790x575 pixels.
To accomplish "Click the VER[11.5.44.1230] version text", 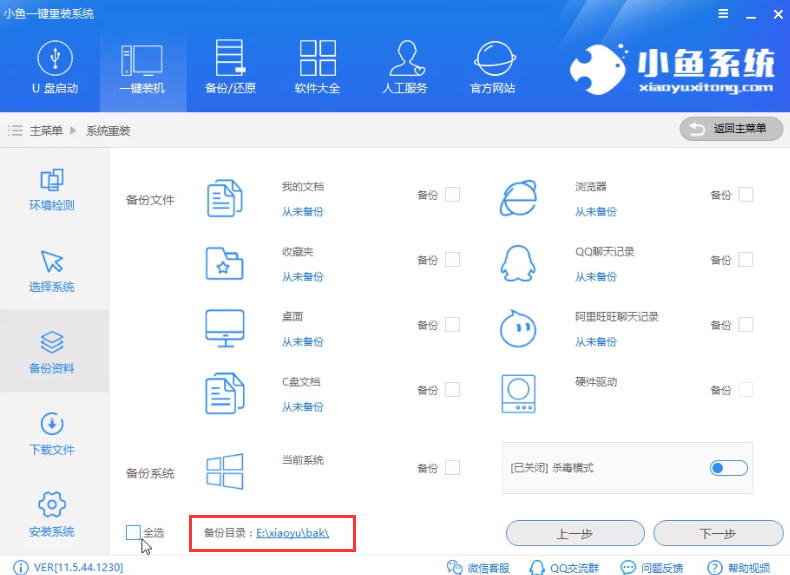I will pyautogui.click(x=79, y=567).
